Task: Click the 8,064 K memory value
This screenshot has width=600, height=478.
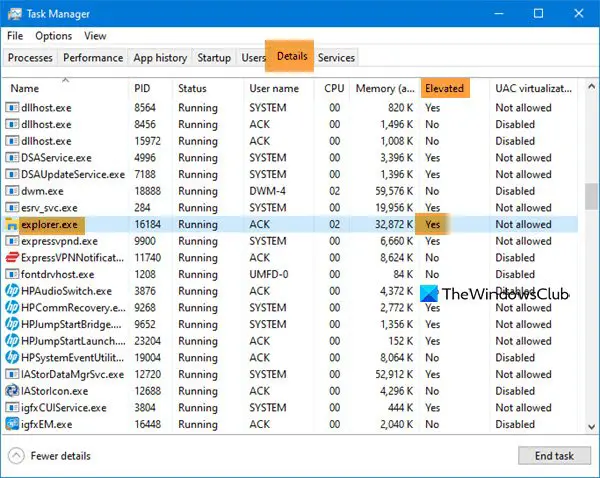Action: (397, 357)
